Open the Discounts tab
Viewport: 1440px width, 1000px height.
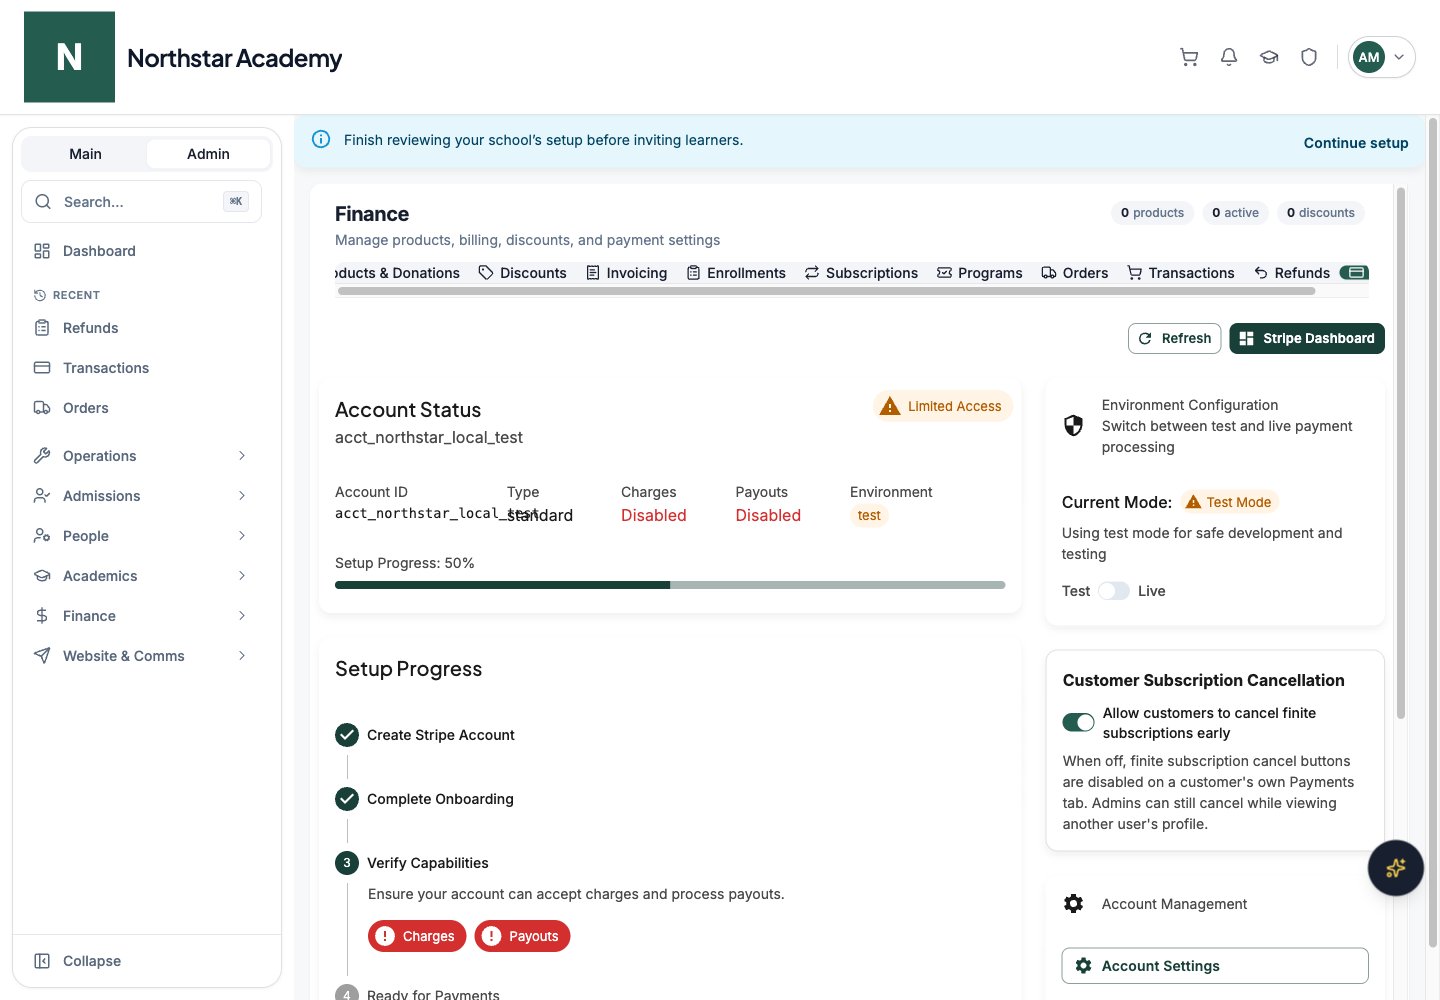[522, 273]
